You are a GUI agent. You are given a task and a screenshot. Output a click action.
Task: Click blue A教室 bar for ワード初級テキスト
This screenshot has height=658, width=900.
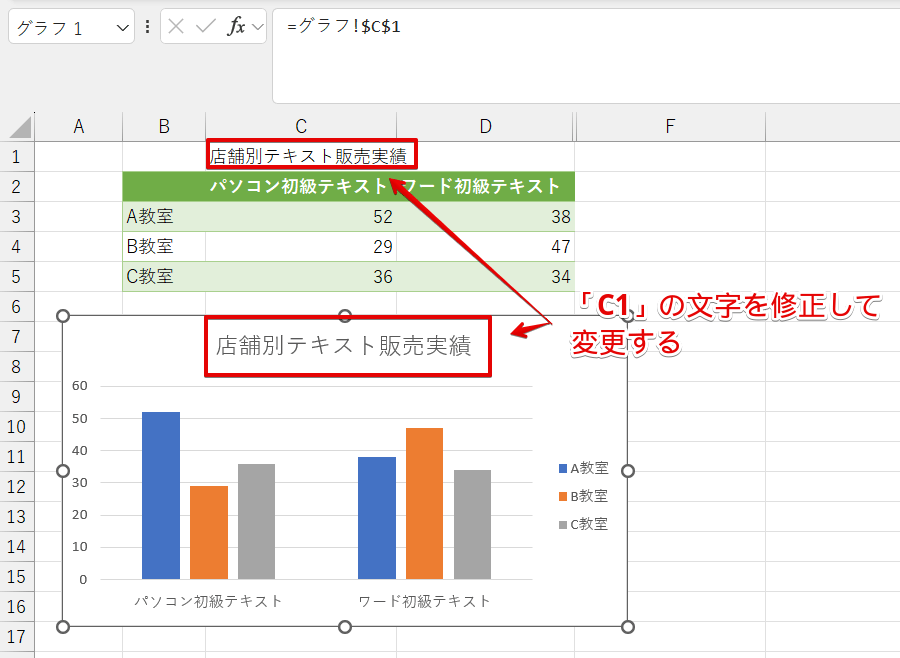[x=377, y=518]
